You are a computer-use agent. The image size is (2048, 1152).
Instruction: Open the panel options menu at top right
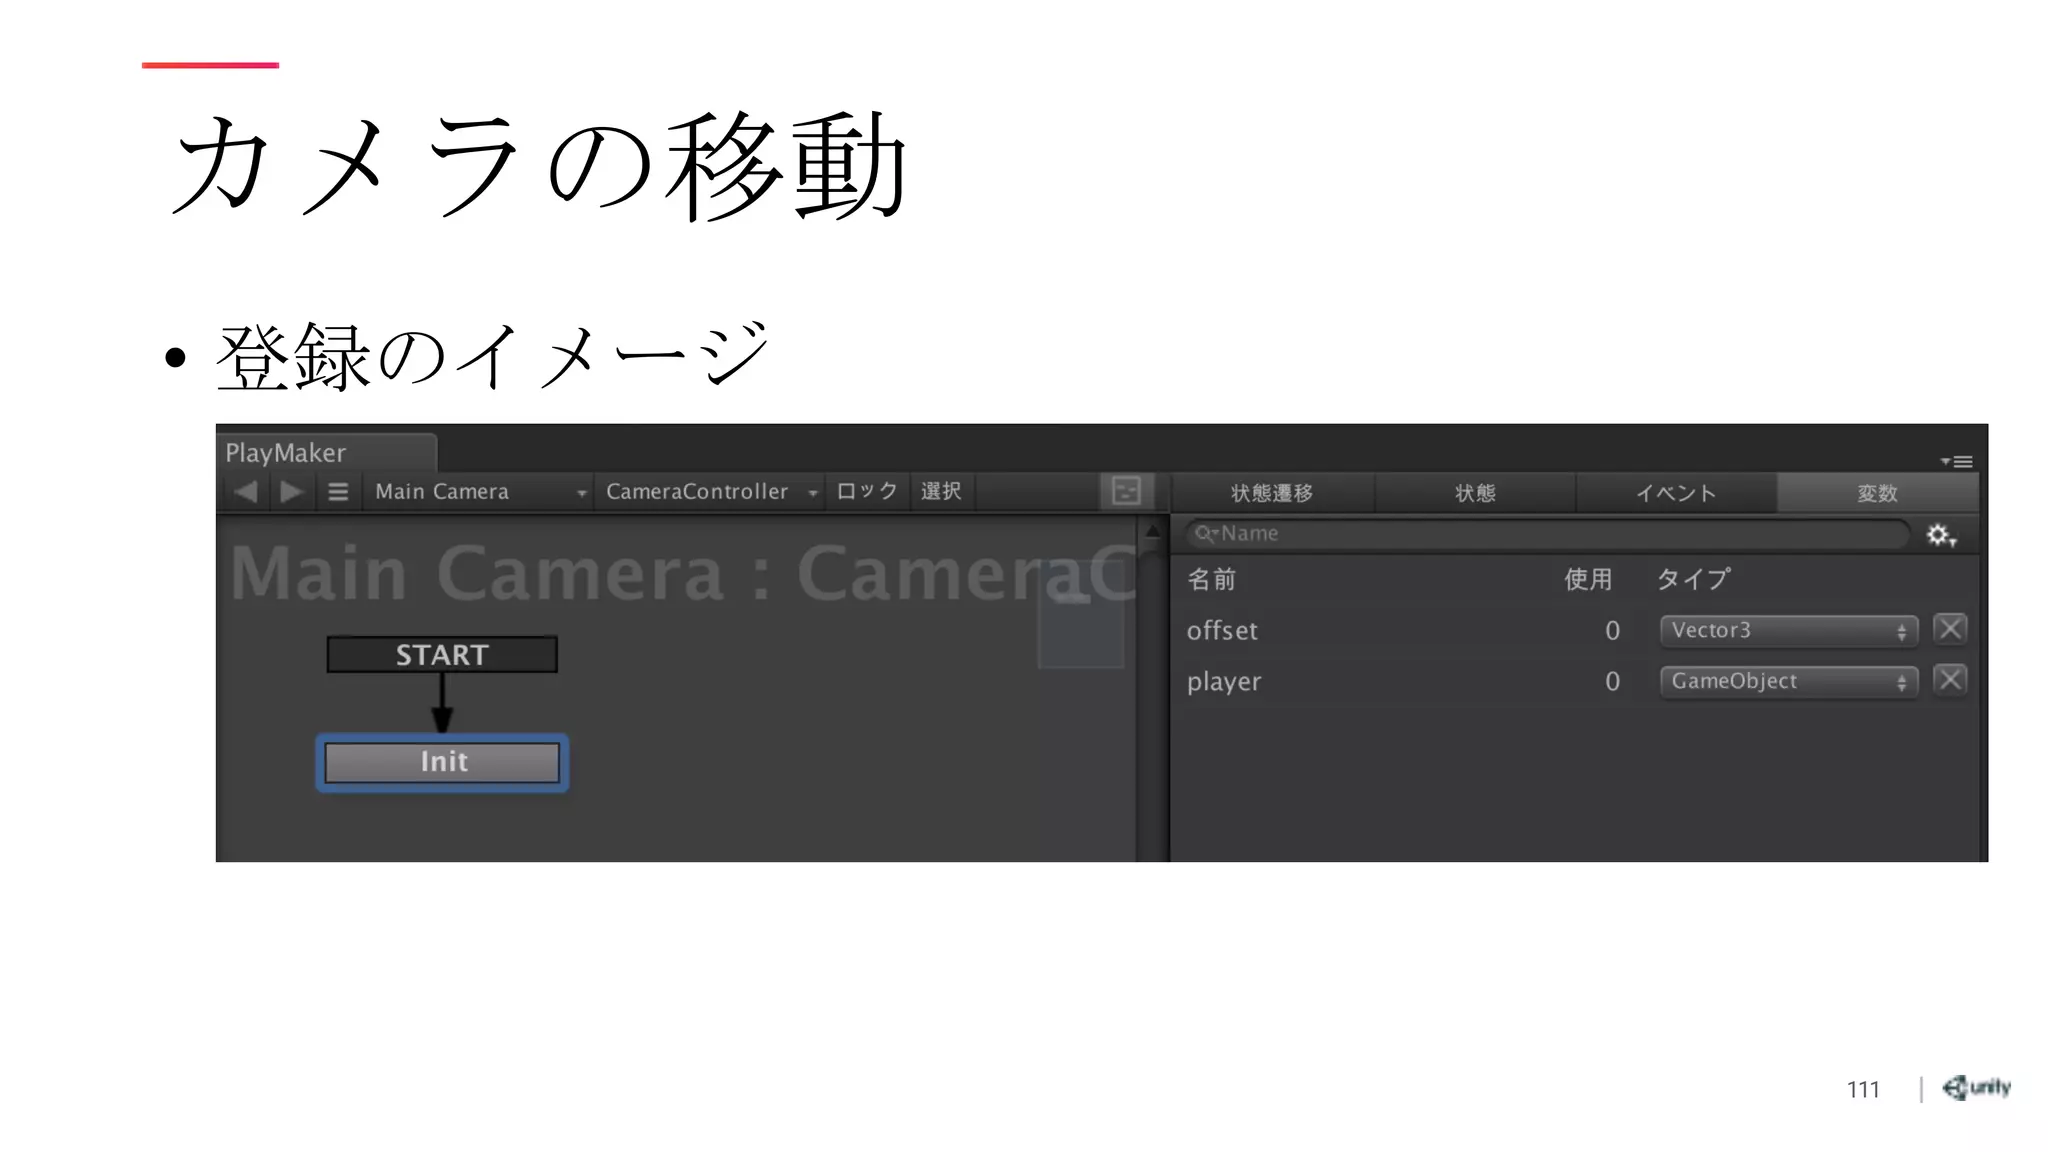pyautogui.click(x=1957, y=461)
